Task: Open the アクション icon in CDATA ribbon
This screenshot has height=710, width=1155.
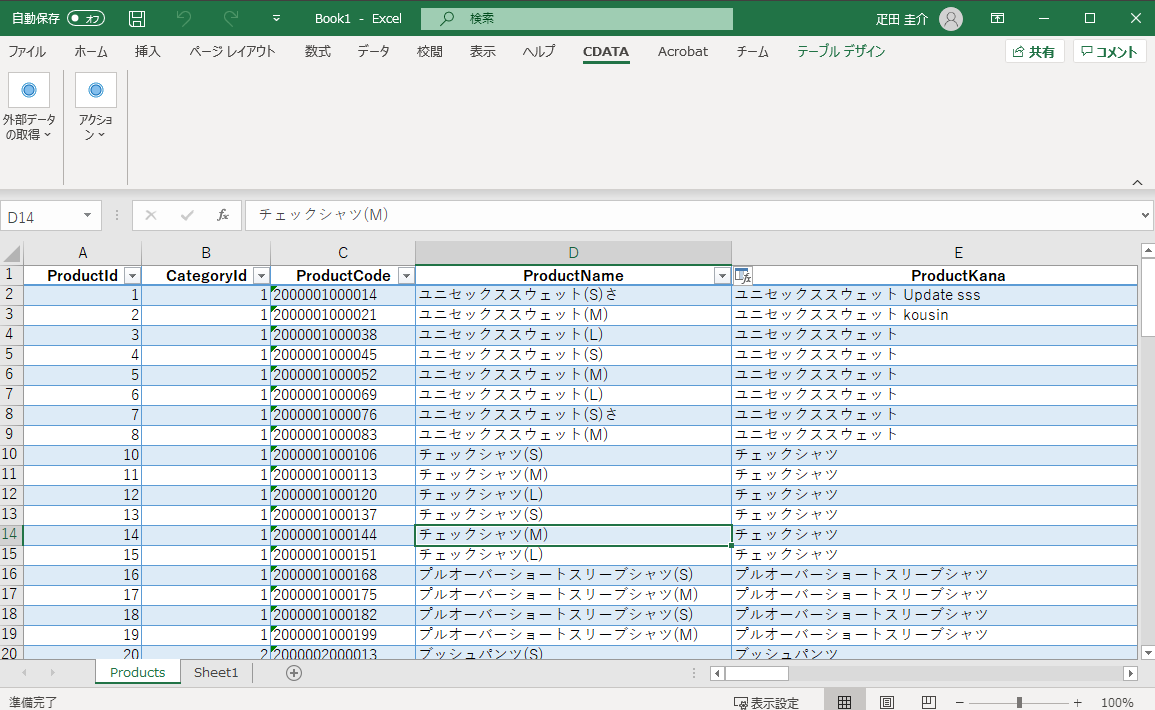Action: (95, 90)
